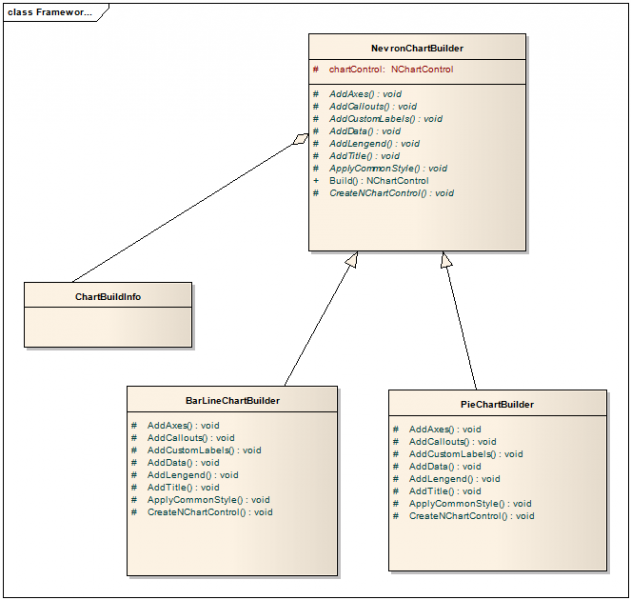631x600 pixels.
Task: Select CreateNChartControl() in PieChartBuilder
Action: [x=471, y=516]
